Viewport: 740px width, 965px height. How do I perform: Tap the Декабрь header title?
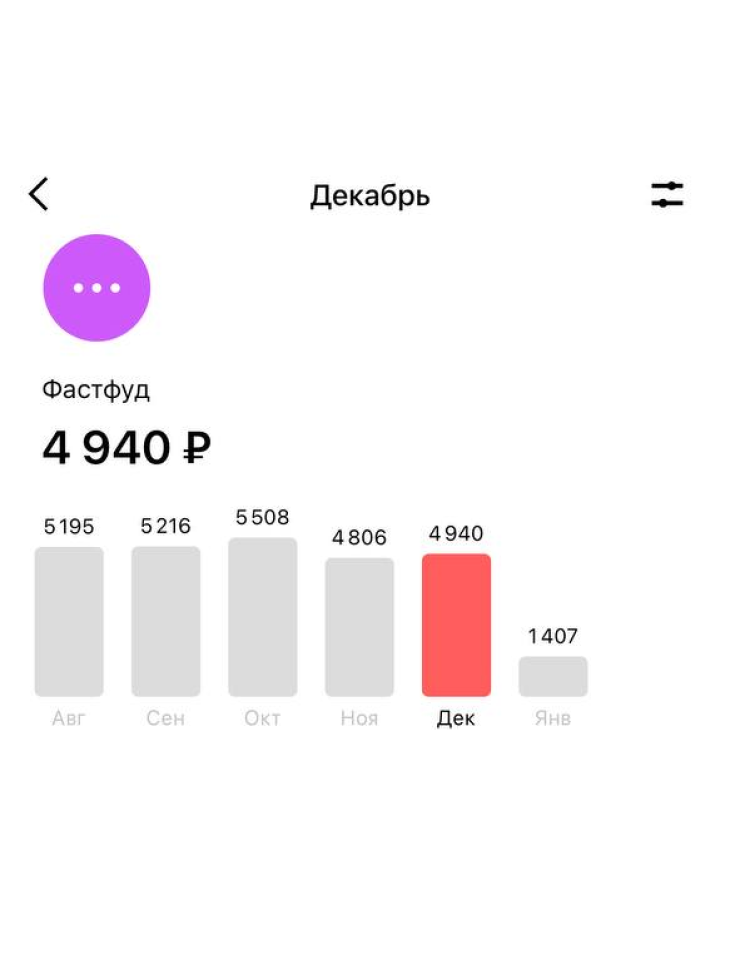pos(369,196)
